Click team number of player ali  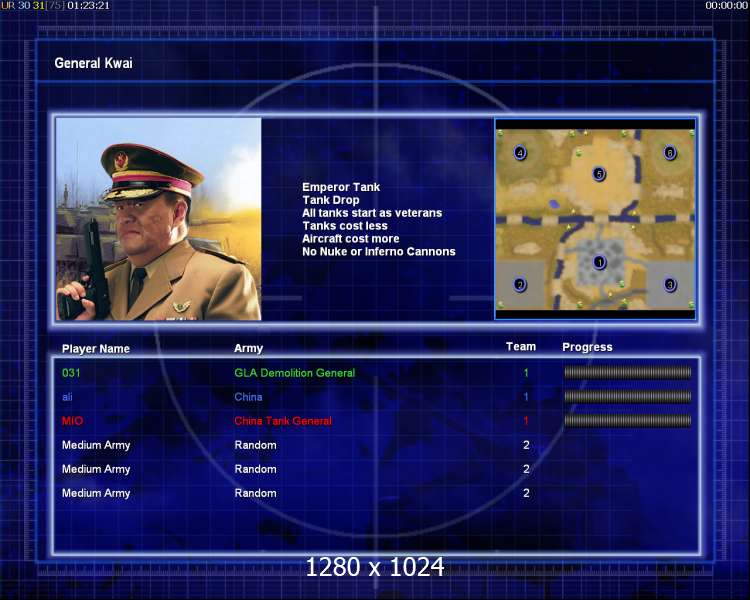526,397
